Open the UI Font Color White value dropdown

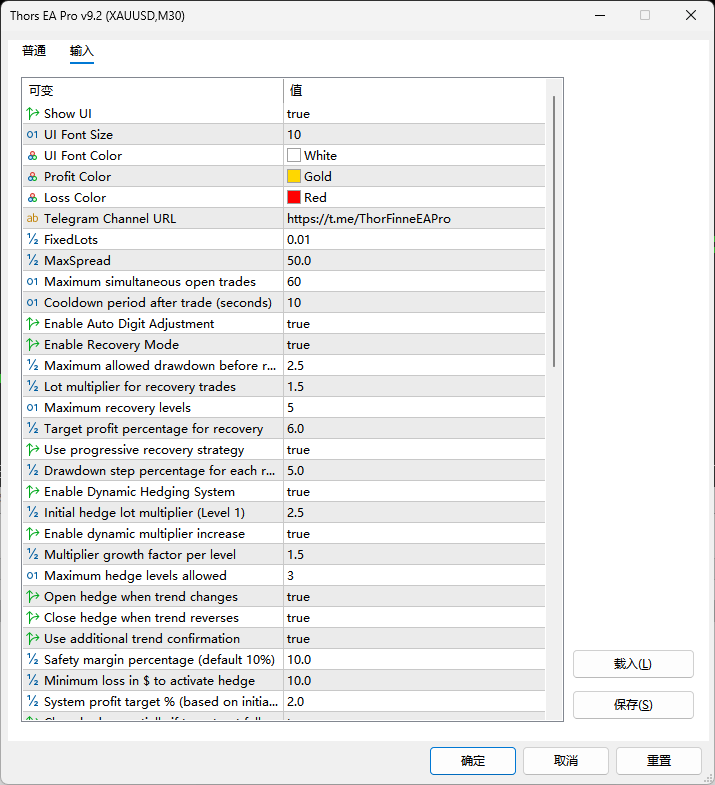pyautogui.click(x=414, y=156)
